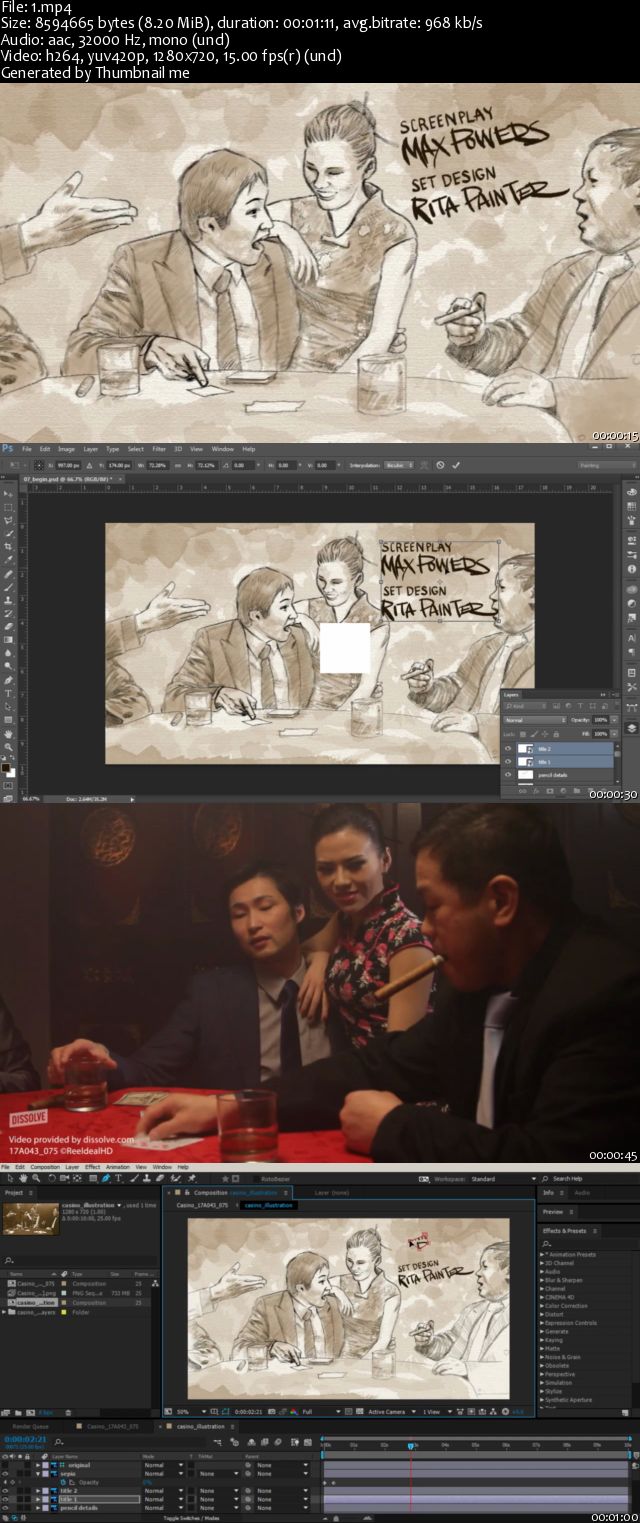Screen dimensions: 640x1523
Task: Select the Puppet Pin tool in After Effects
Action: pyautogui.click(x=190, y=1178)
